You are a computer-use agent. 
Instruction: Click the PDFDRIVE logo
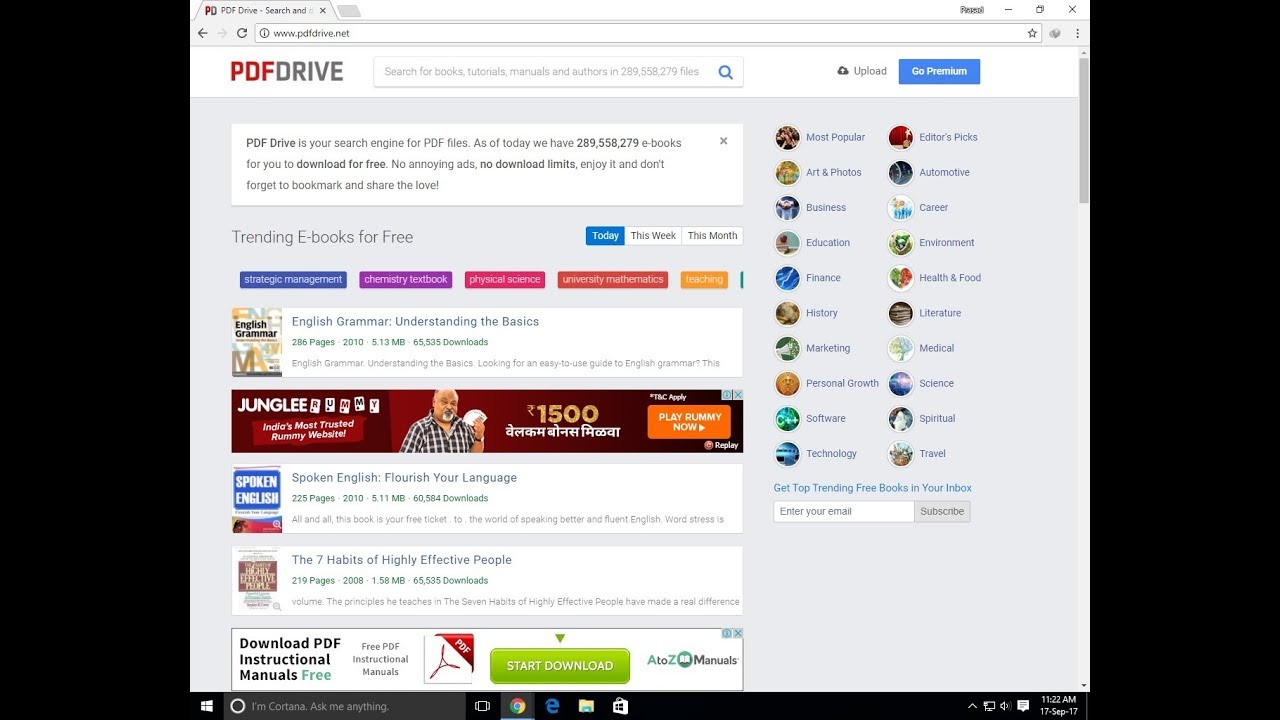287,71
